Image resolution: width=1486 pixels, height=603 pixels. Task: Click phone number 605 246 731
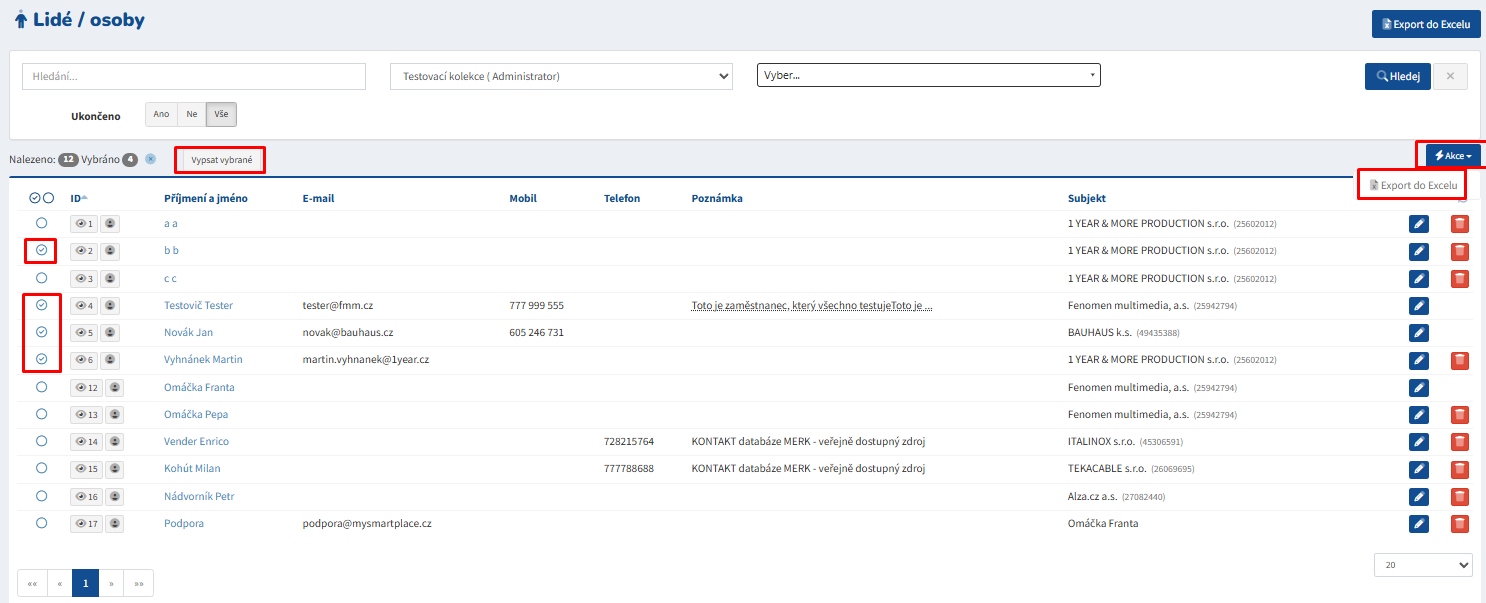coord(537,332)
